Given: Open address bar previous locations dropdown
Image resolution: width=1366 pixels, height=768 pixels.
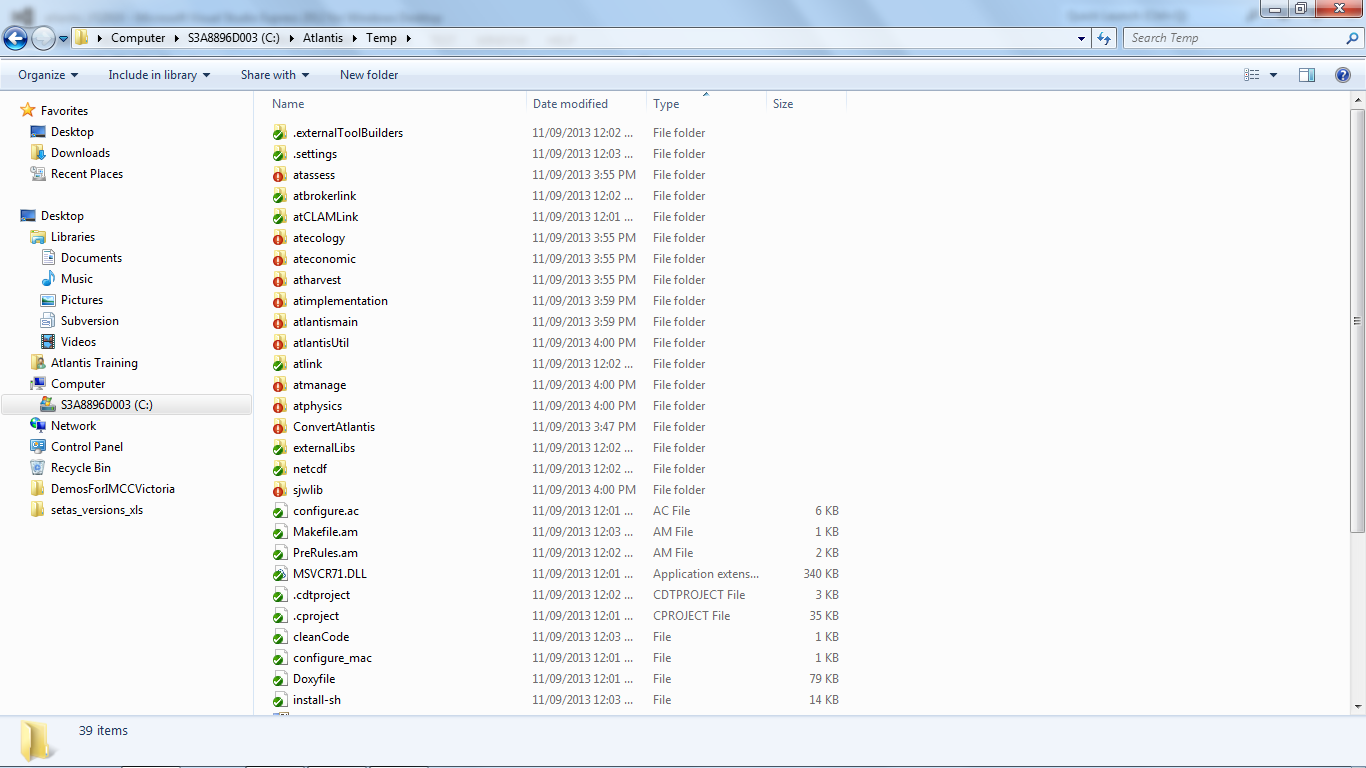Looking at the screenshot, I should [1082, 39].
